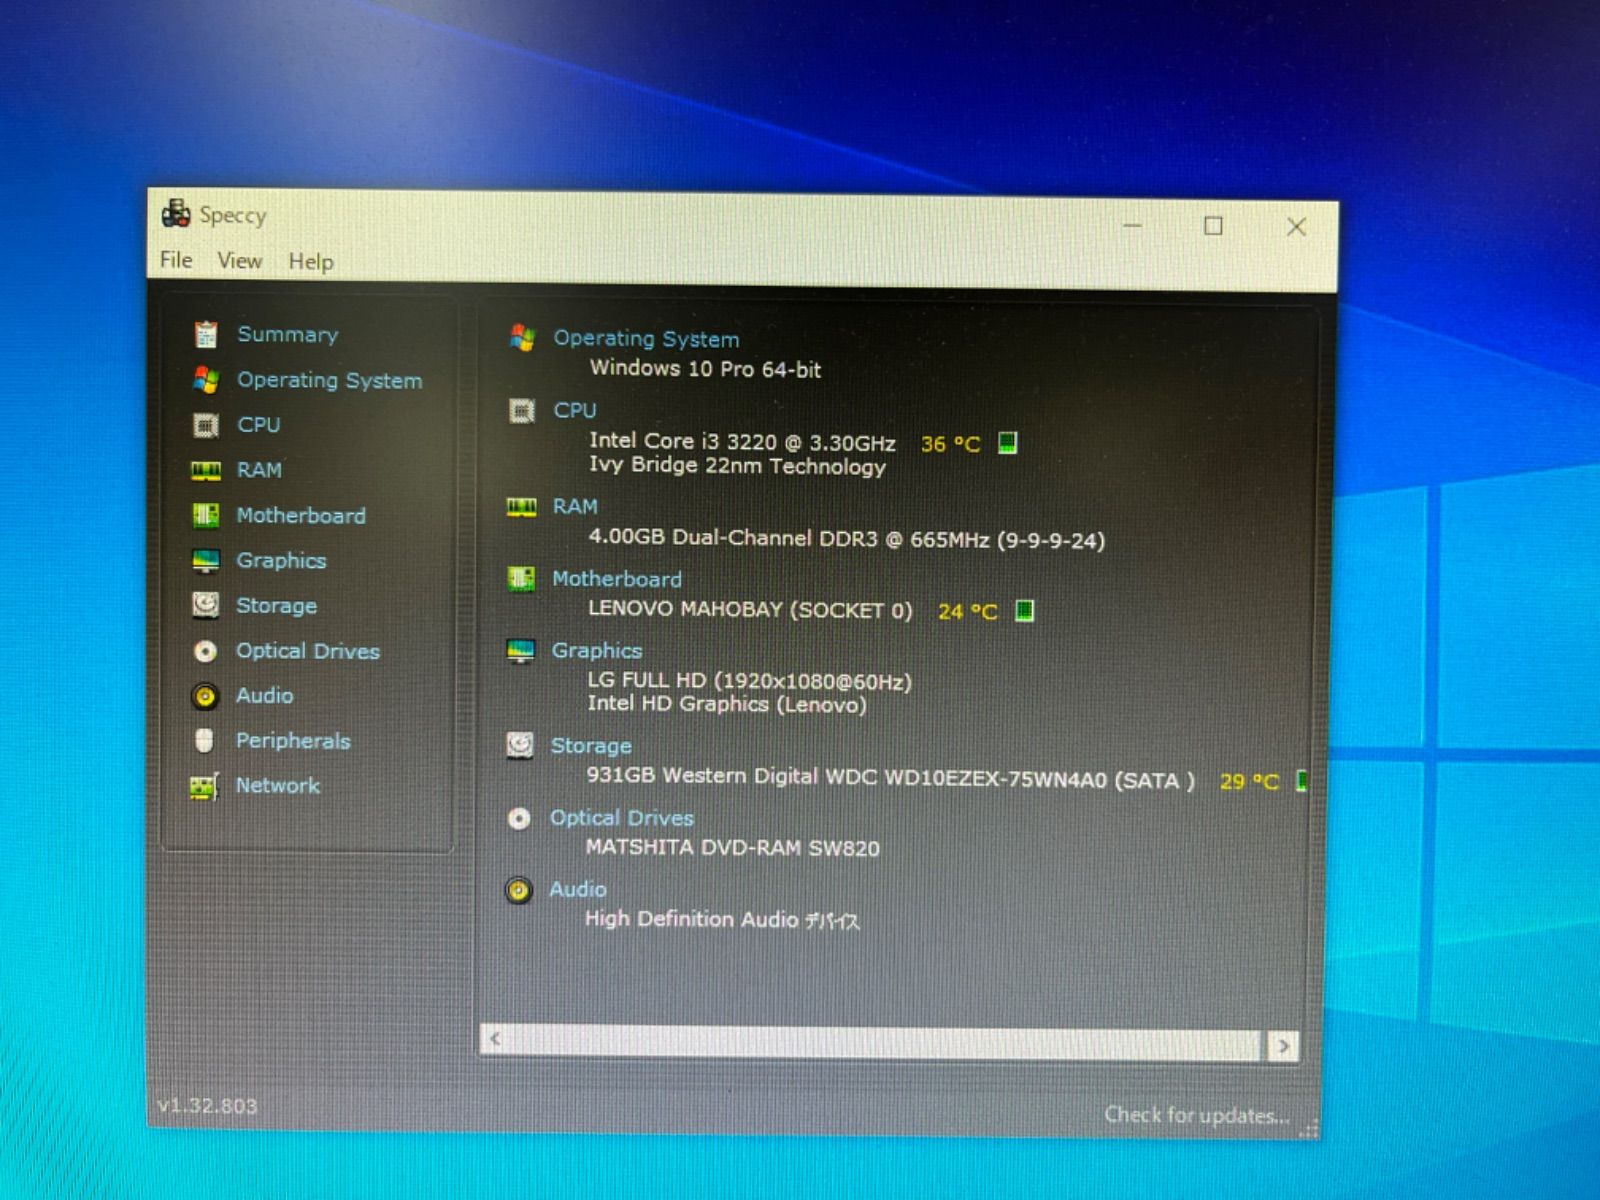Select Operating System in the sidebar

coord(329,380)
